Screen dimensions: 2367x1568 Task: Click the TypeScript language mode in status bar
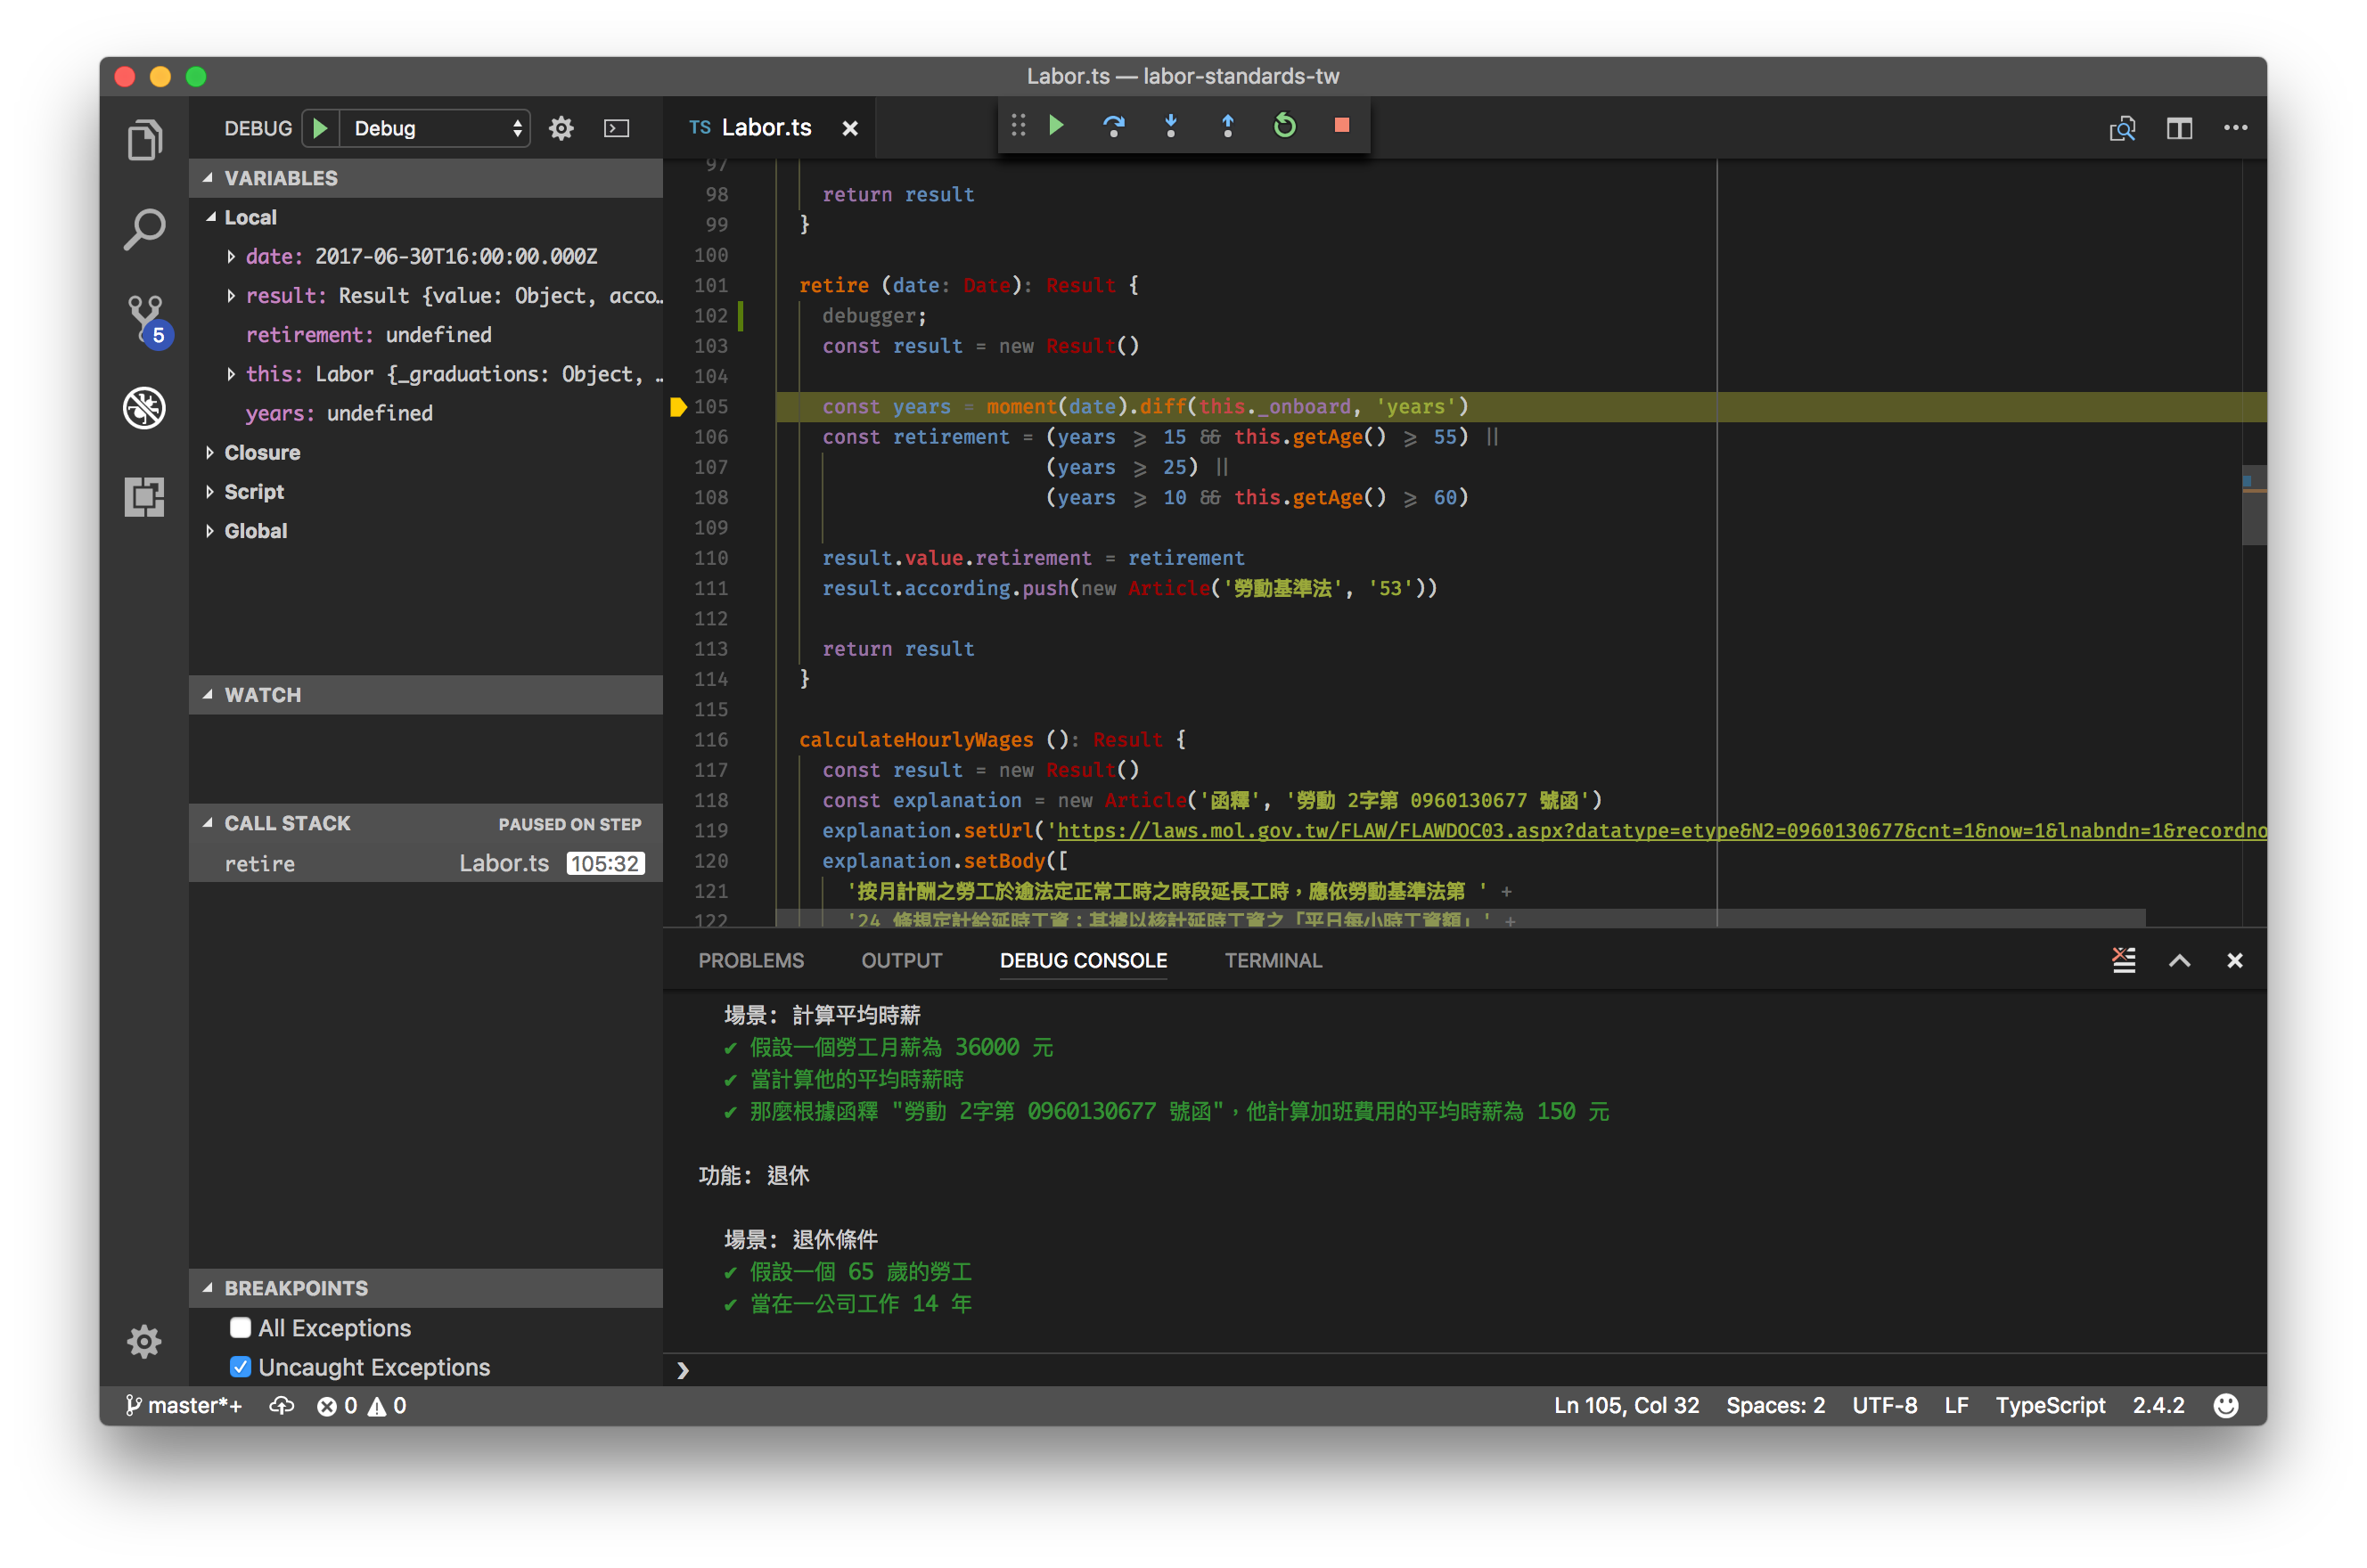(x=2049, y=1405)
